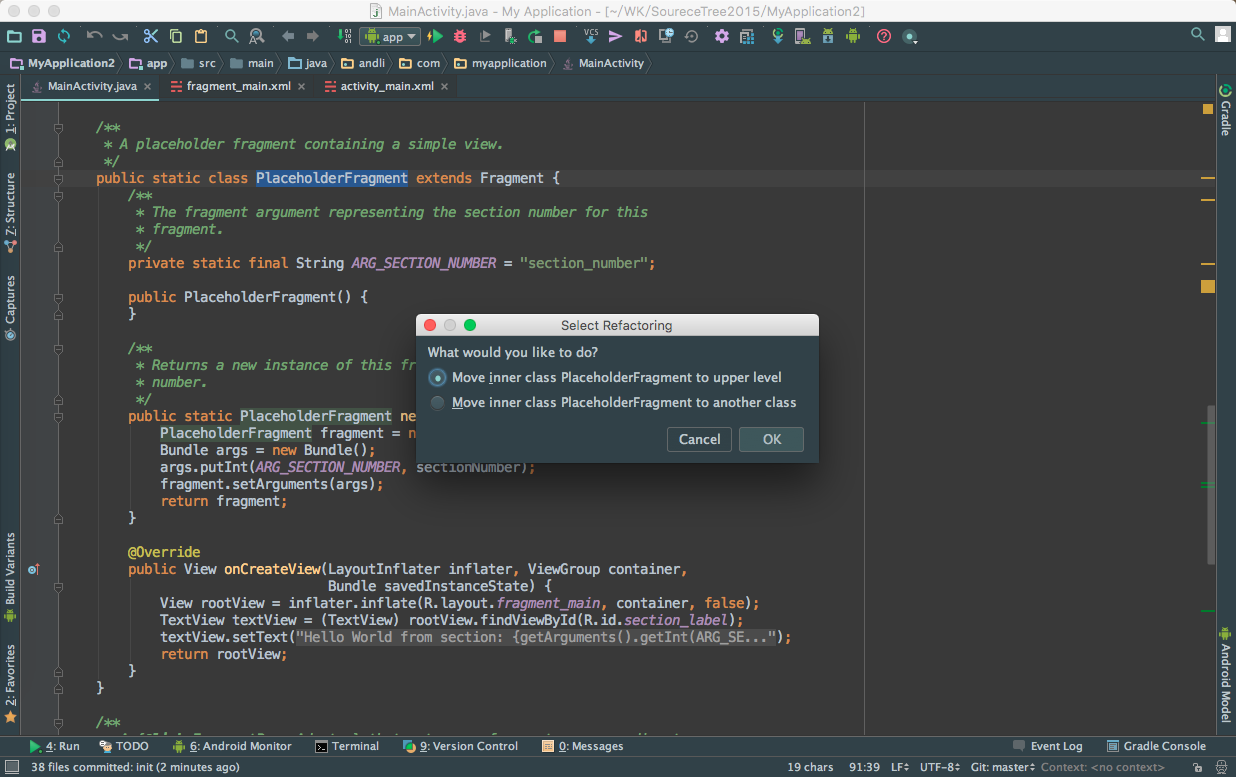This screenshot has height=777, width=1236.
Task: Open the SDK Manager toolbar icon
Action: click(828, 36)
